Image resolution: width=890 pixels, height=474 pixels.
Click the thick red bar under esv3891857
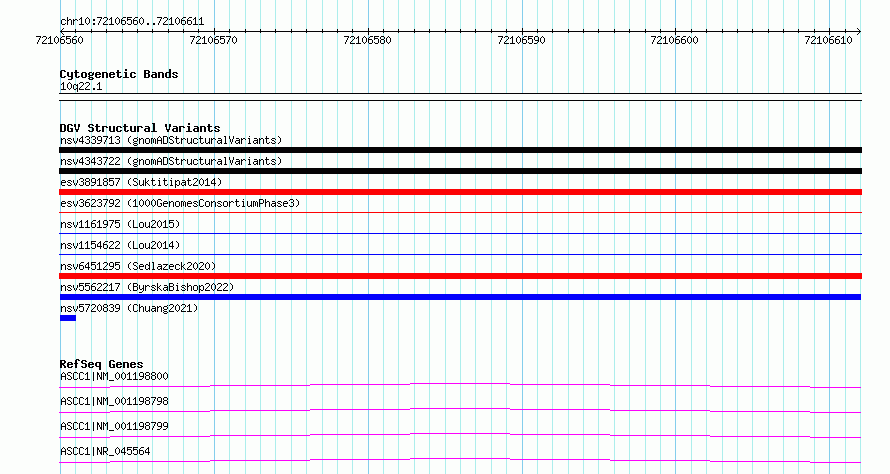point(460,192)
